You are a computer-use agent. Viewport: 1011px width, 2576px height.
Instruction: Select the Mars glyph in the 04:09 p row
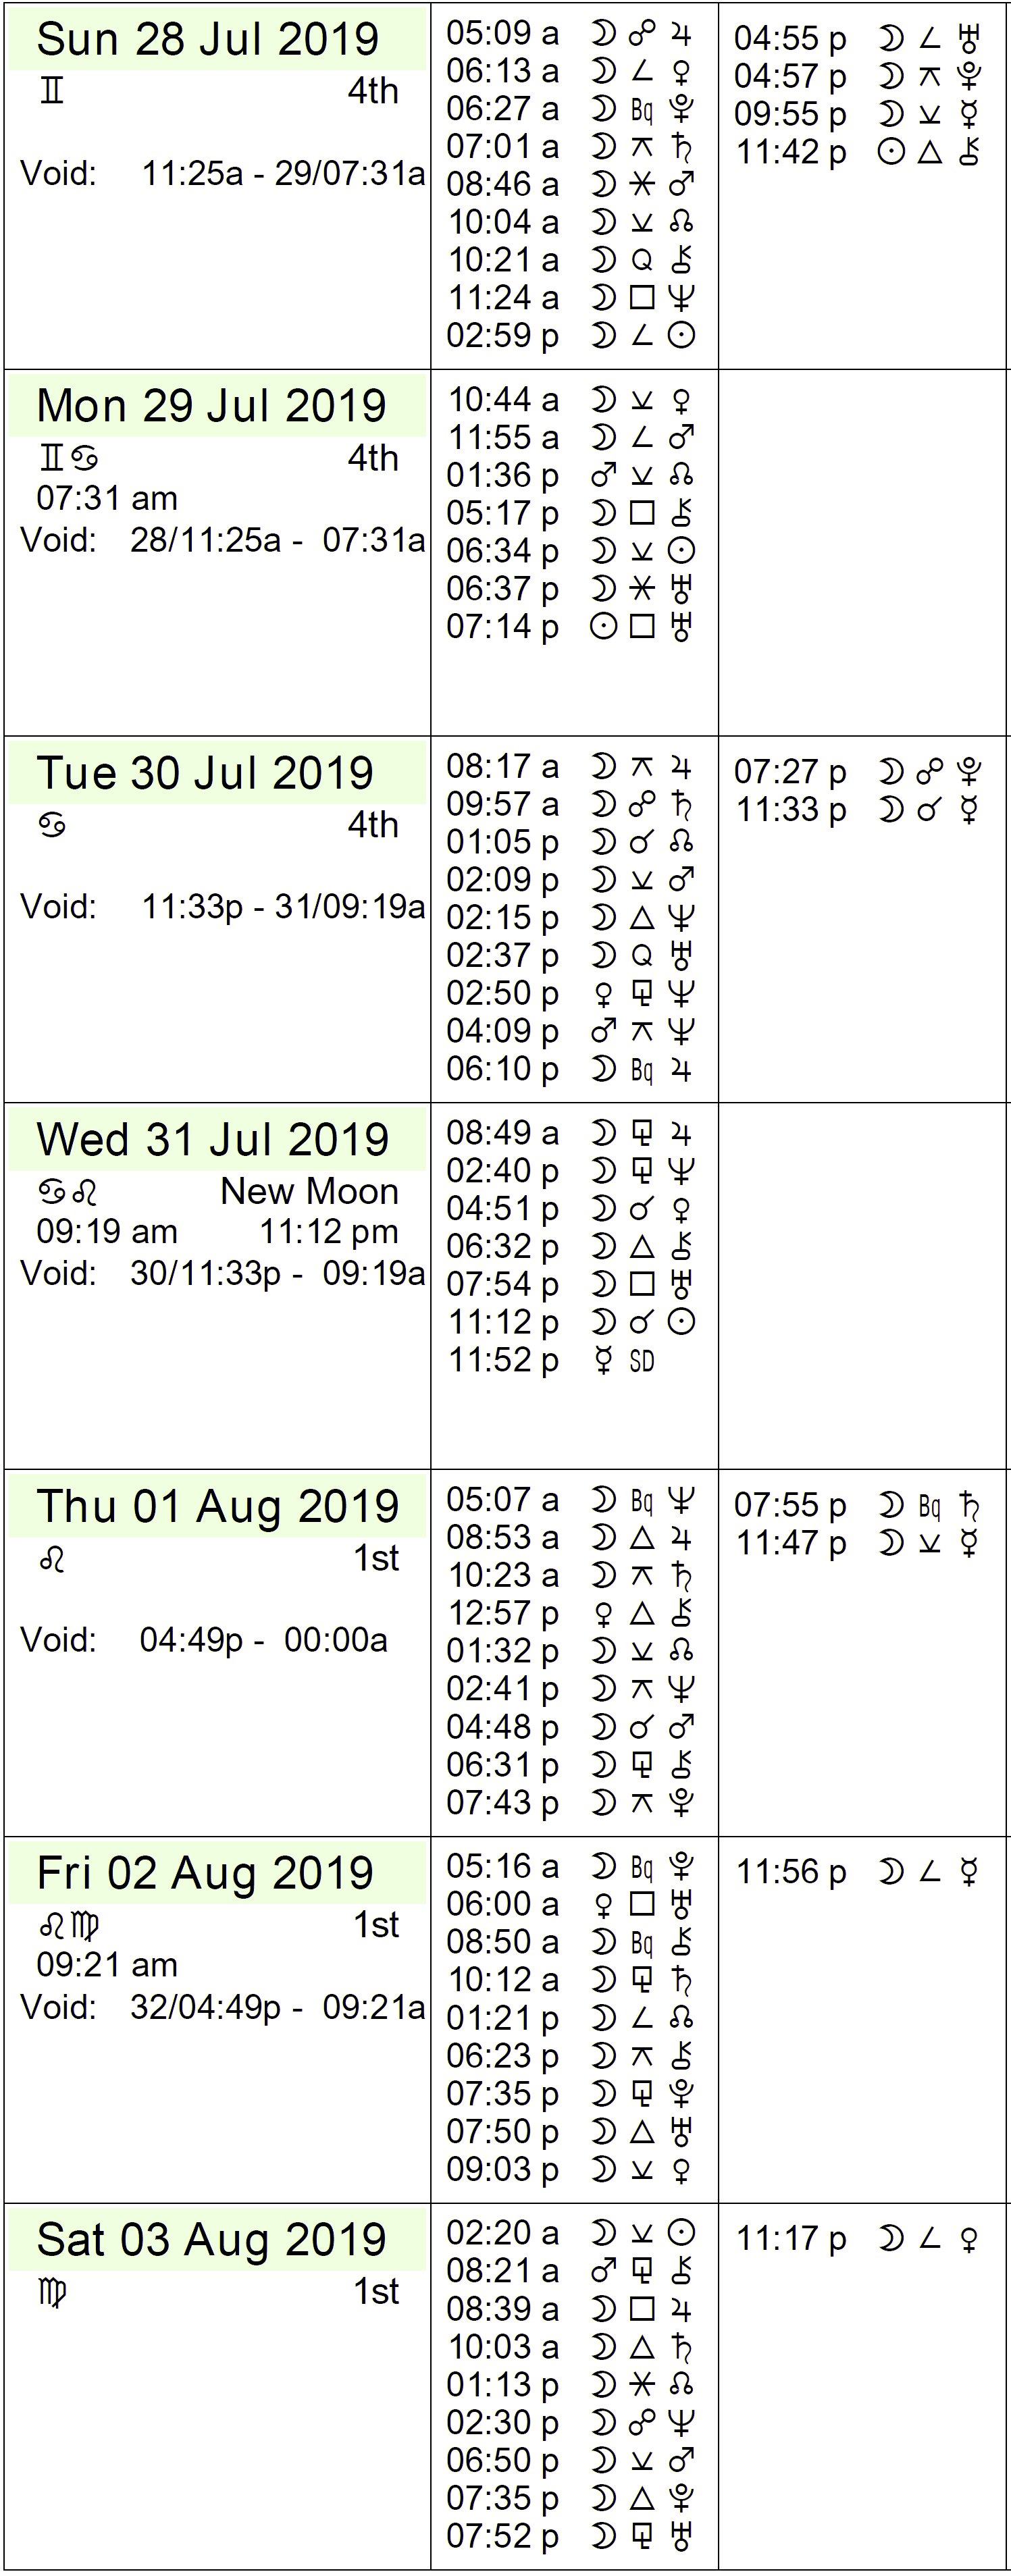point(603,1031)
